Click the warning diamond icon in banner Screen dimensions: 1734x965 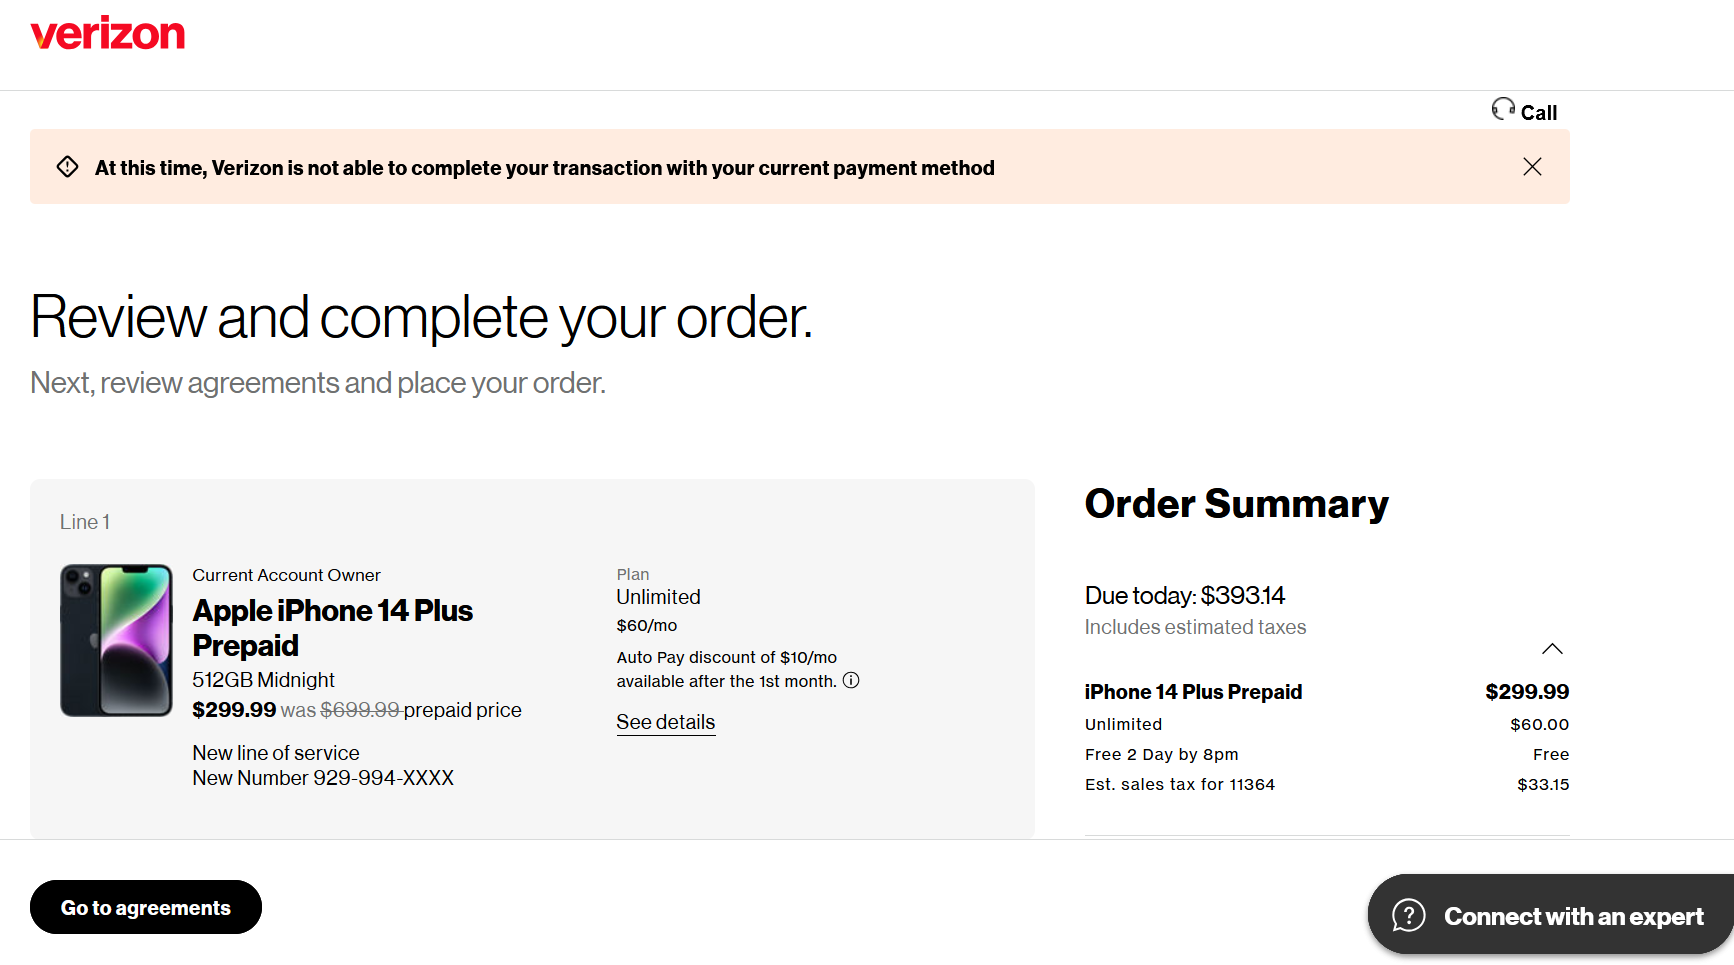(x=68, y=167)
